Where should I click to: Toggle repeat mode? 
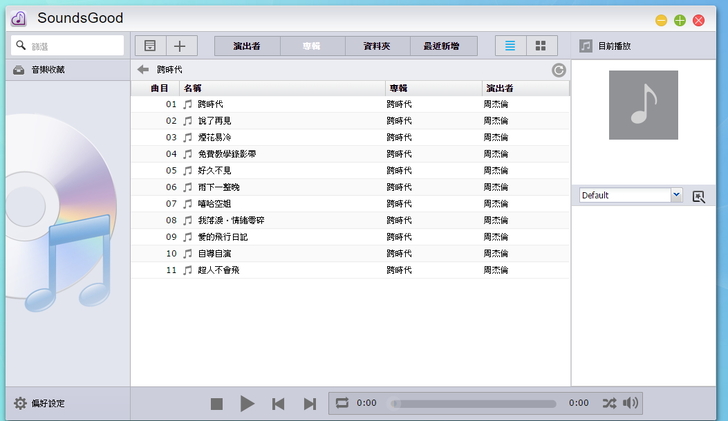click(x=342, y=403)
